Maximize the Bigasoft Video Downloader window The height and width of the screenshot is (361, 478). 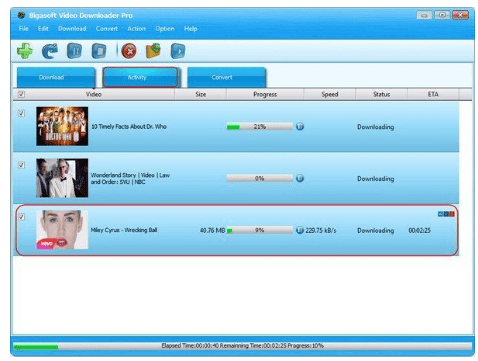click(x=442, y=15)
